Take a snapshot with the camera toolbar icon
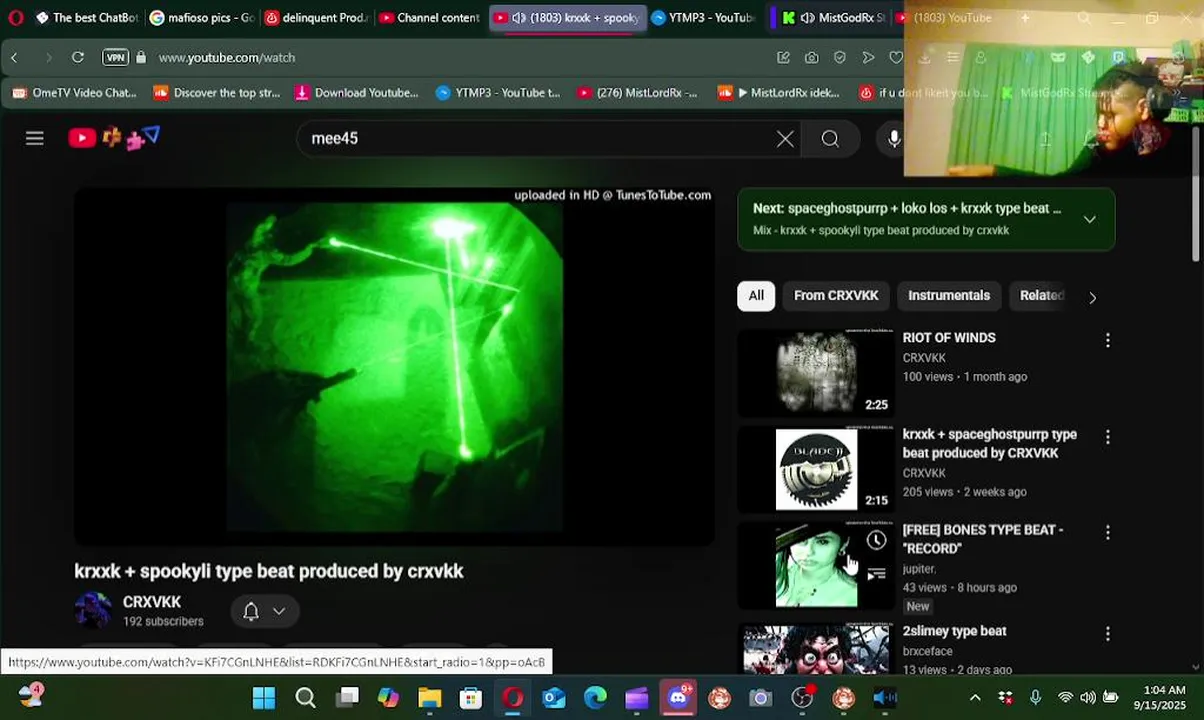 (x=811, y=58)
